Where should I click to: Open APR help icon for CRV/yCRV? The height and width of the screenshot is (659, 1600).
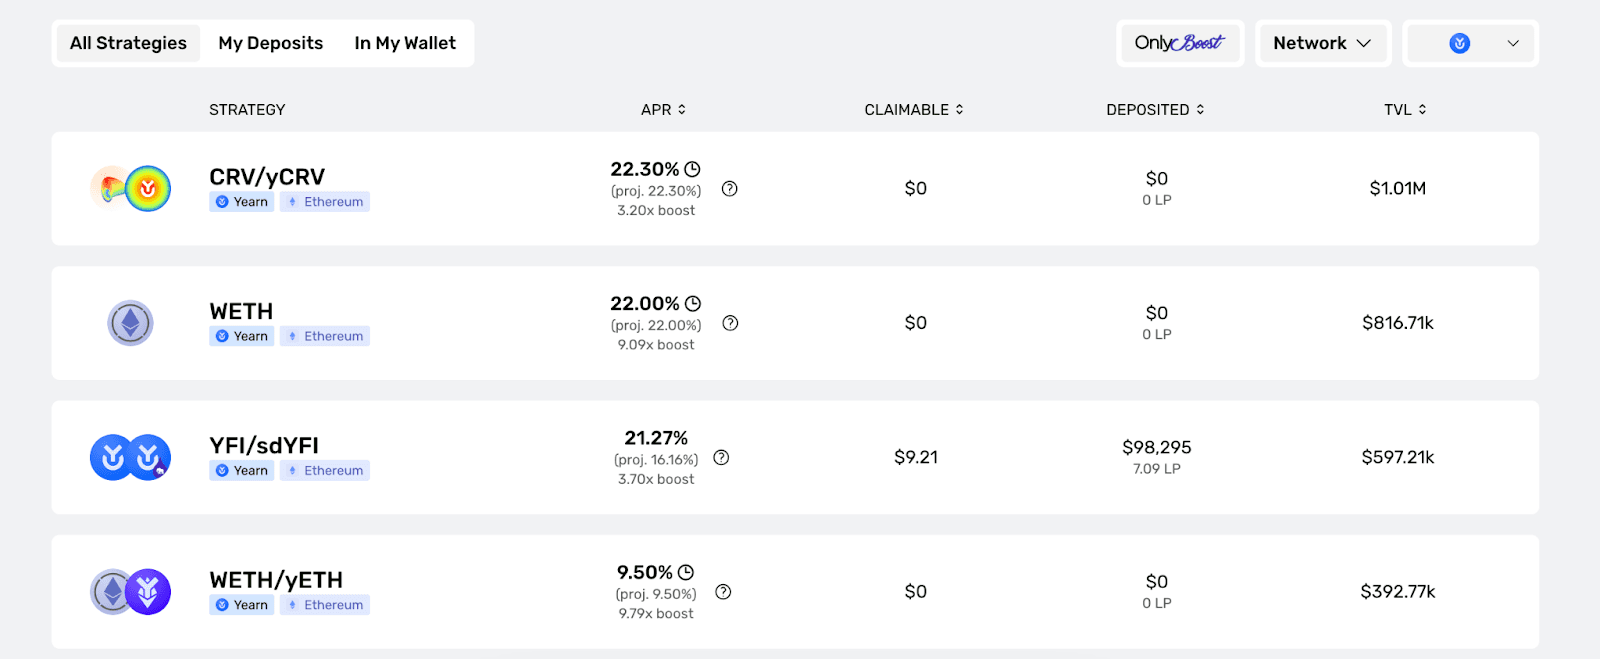coord(730,189)
